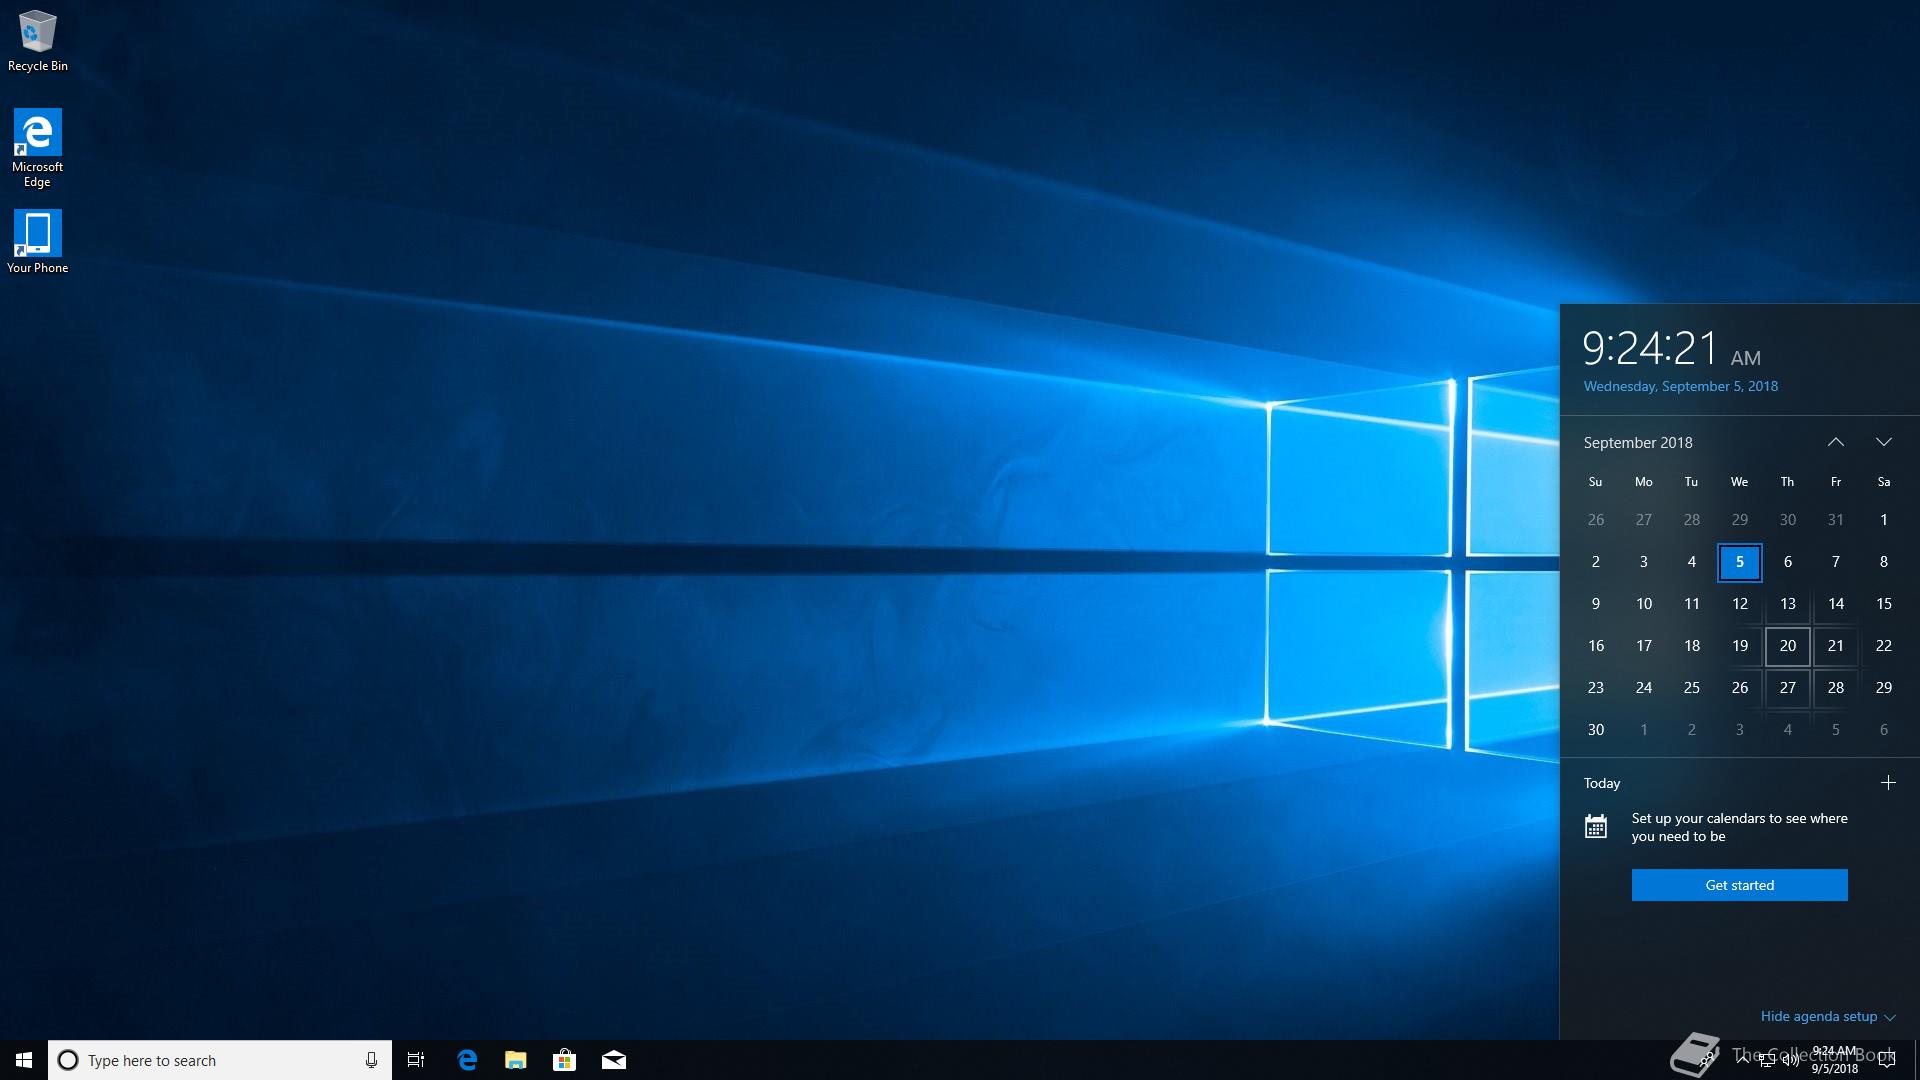The height and width of the screenshot is (1080, 1920).
Task: Open File Explorer from the taskbar
Action: (516, 1060)
